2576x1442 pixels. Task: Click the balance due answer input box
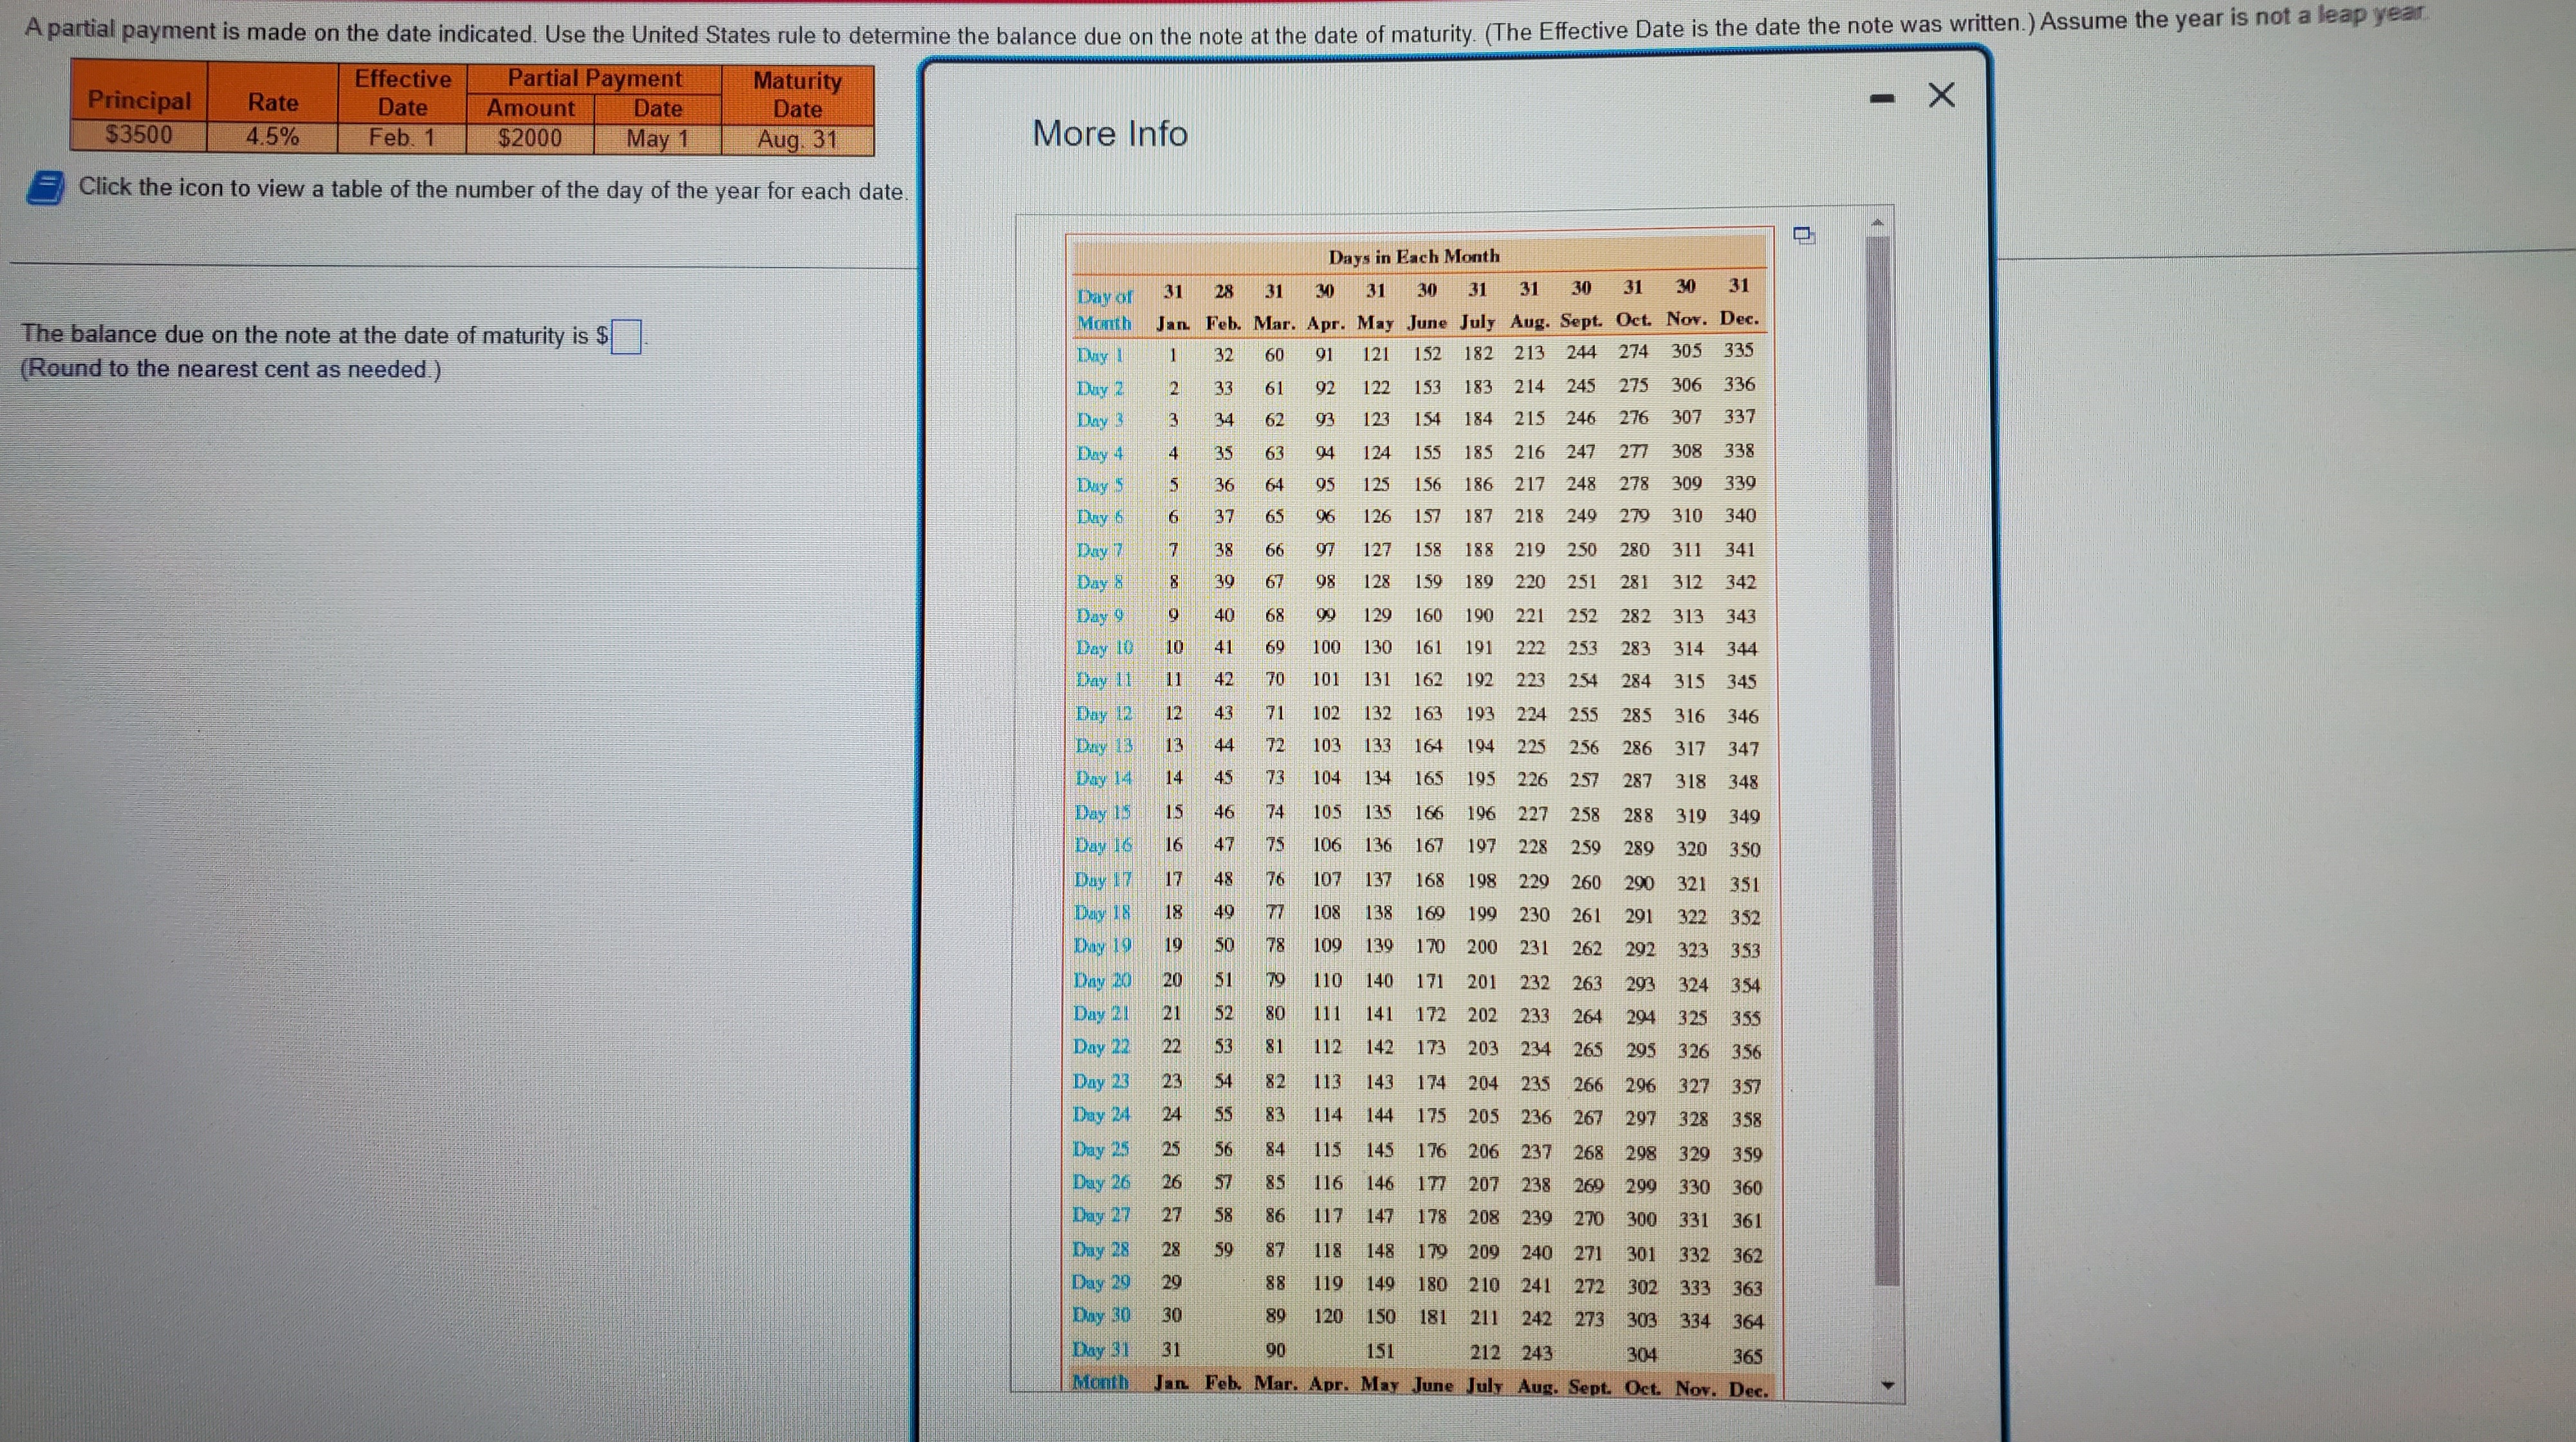[626, 336]
